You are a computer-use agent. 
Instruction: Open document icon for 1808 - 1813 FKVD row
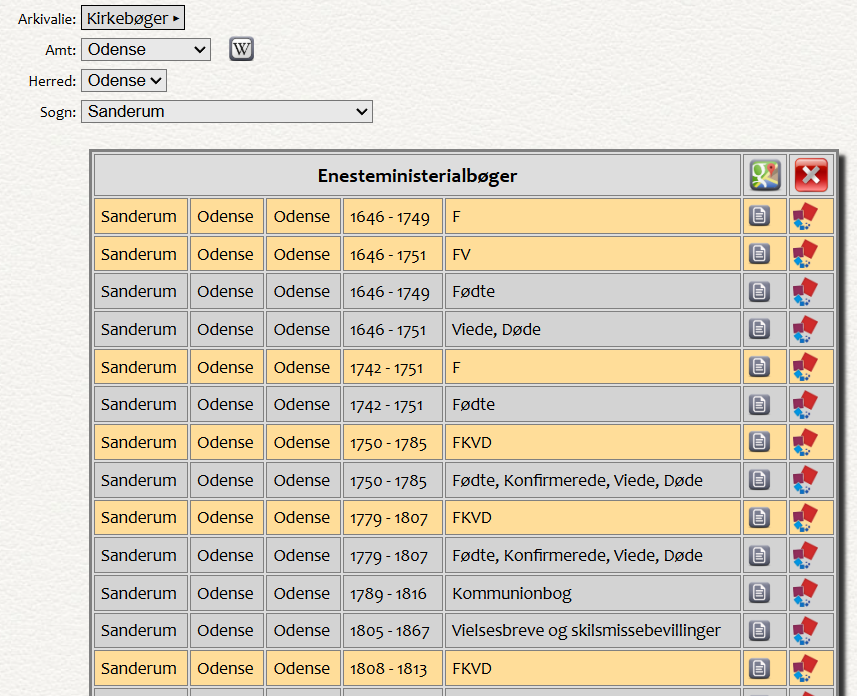click(x=760, y=668)
